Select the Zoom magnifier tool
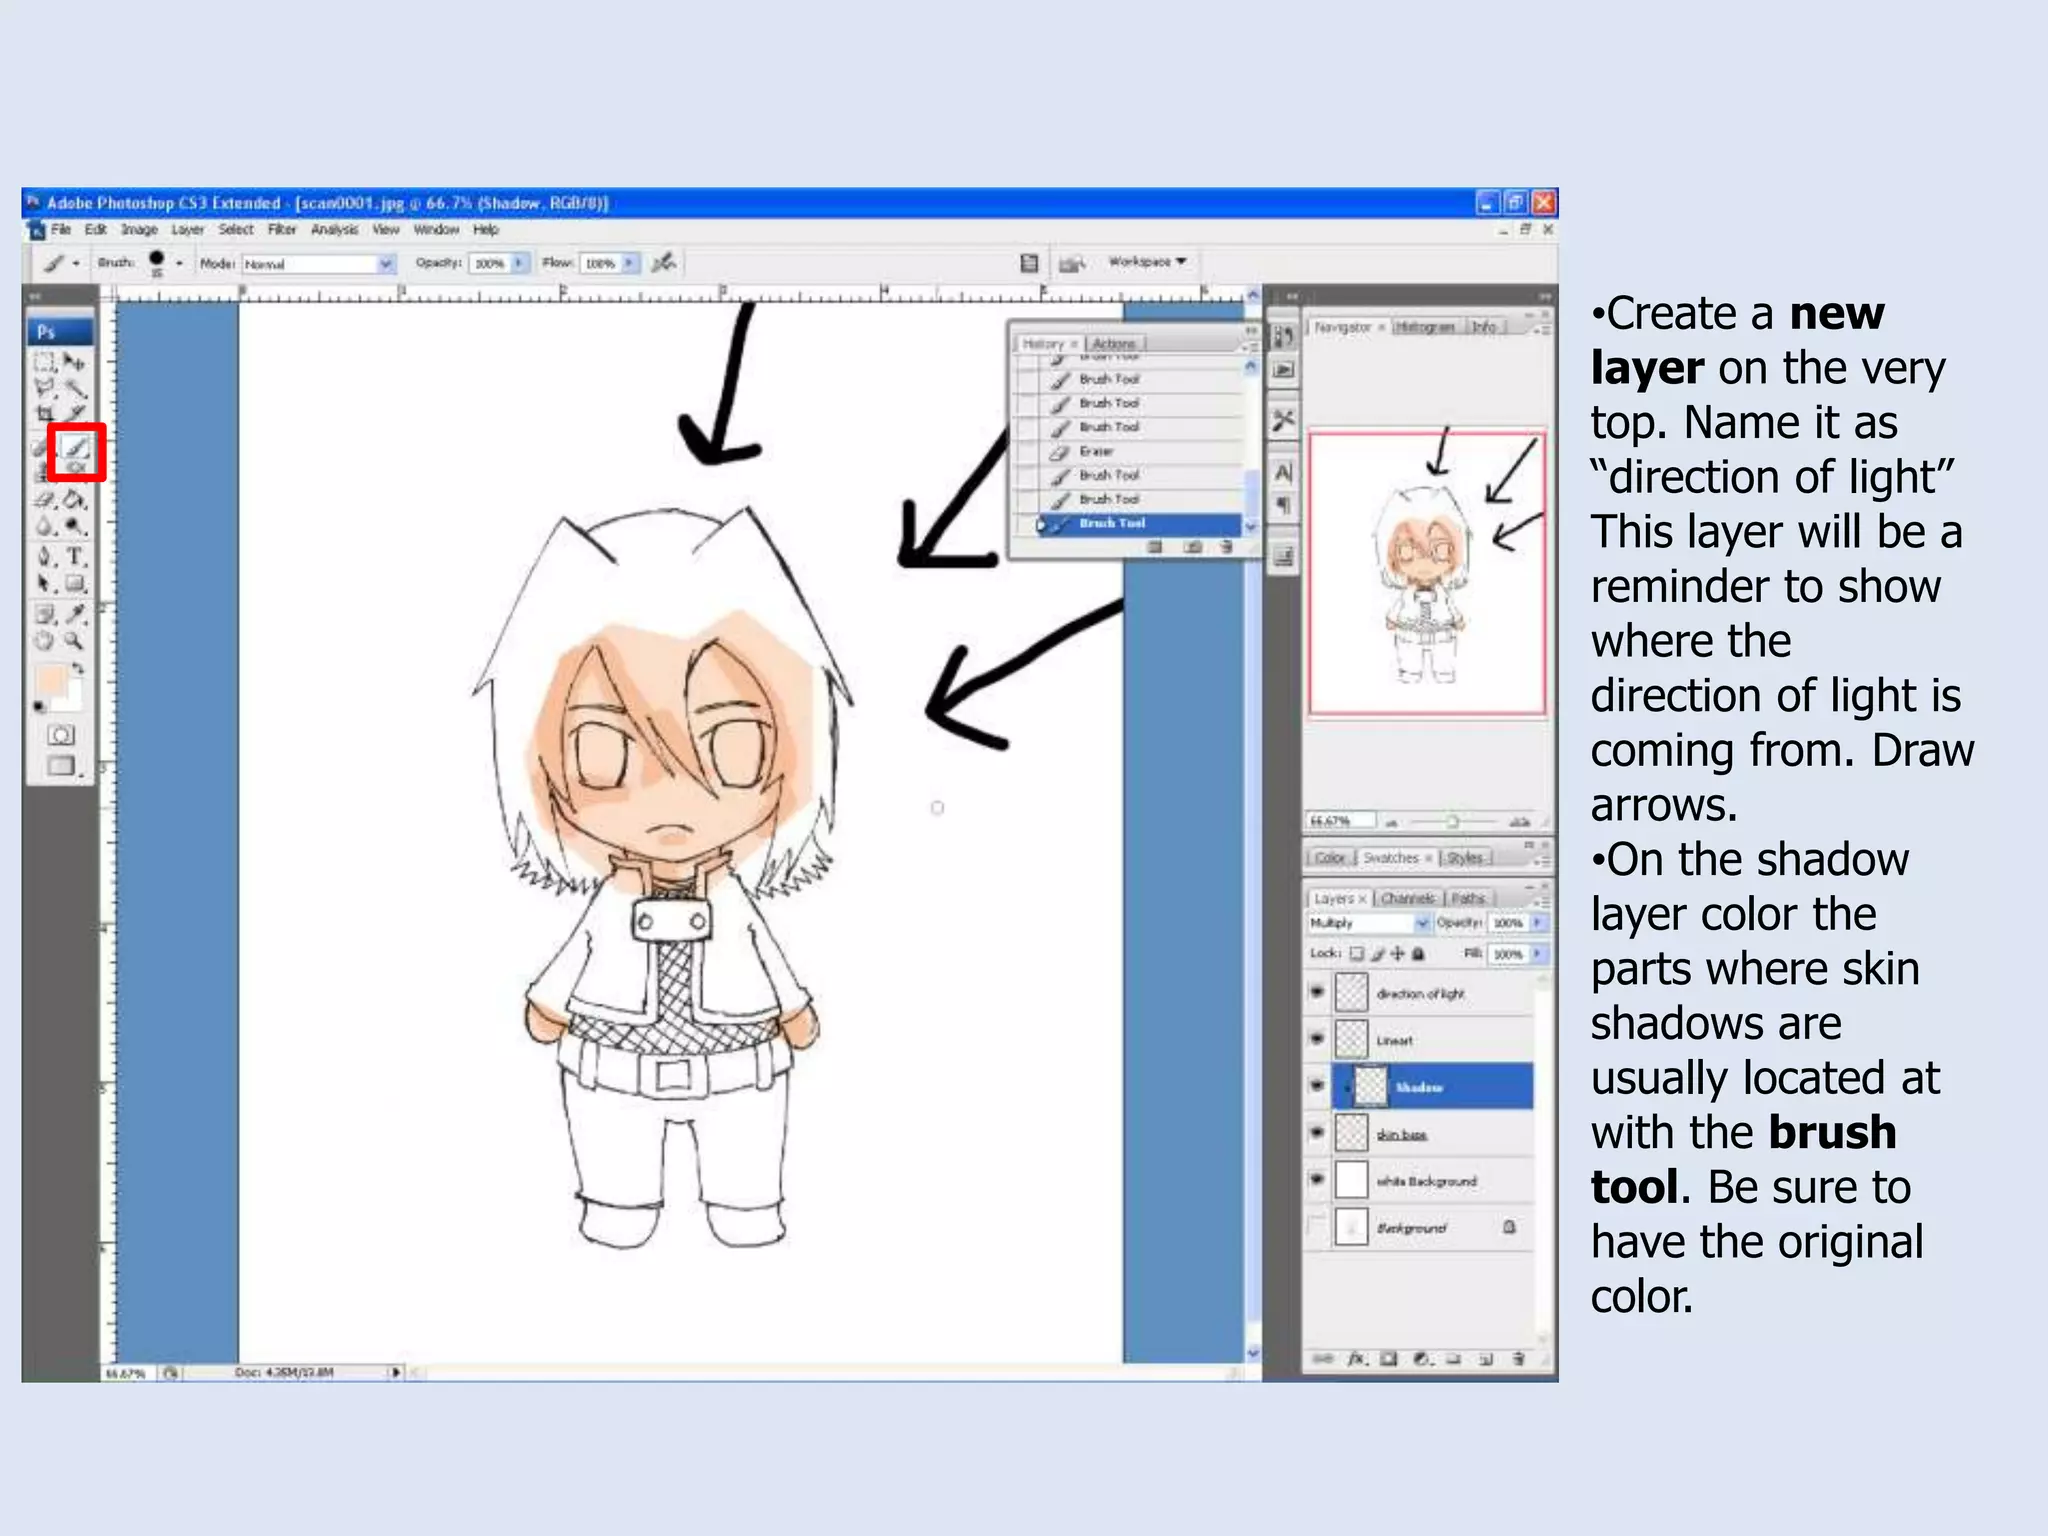Screen dimensions: 2048x1536 point(74,641)
